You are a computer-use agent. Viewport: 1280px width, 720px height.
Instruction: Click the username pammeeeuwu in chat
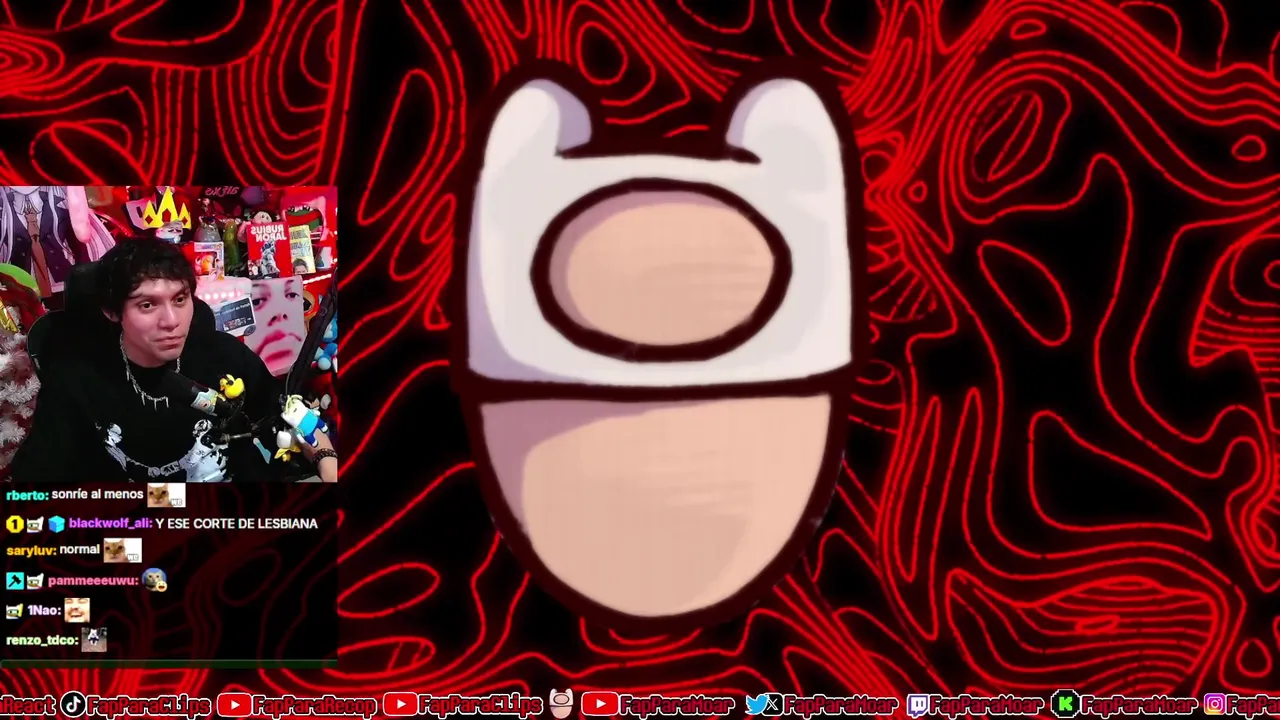point(92,581)
